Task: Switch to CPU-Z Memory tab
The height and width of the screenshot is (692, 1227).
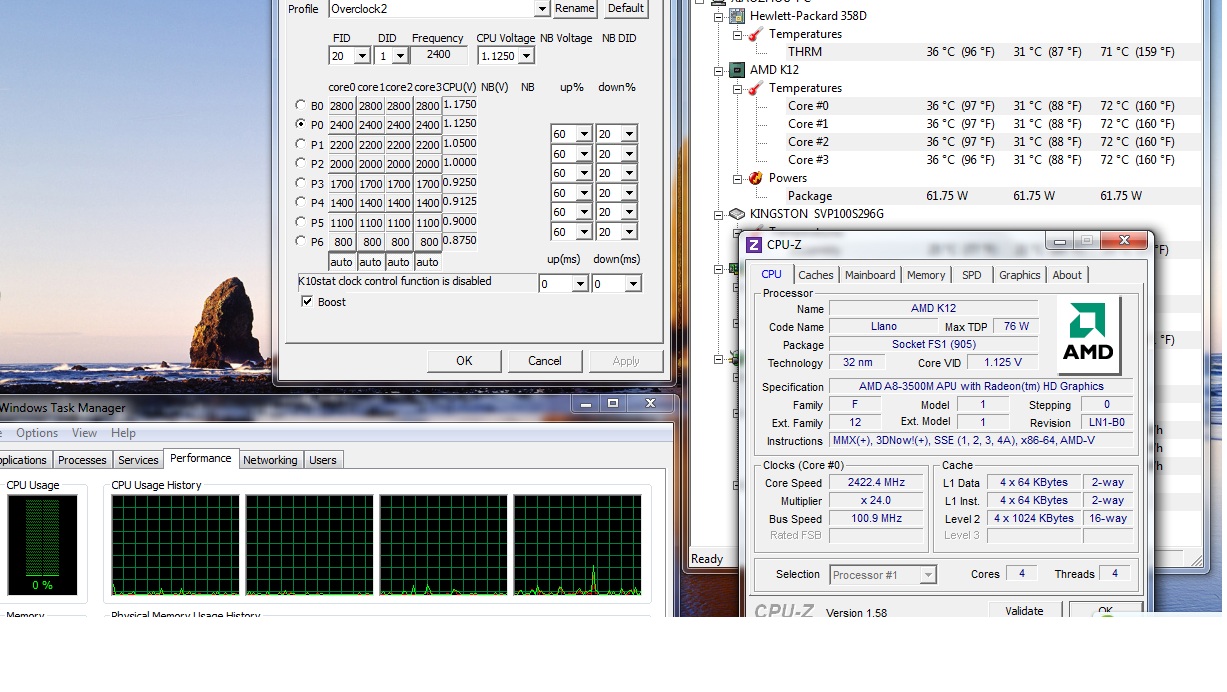Action: [926, 275]
